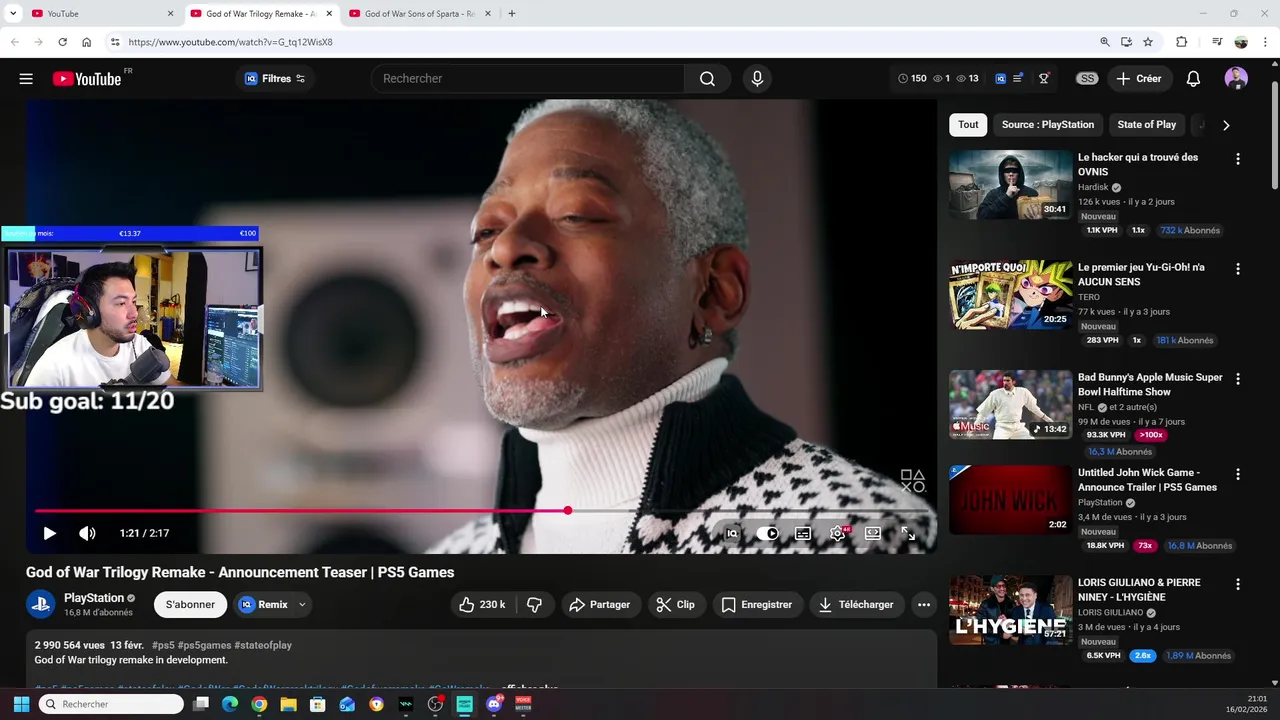The height and width of the screenshot is (720, 1280).
Task: Open the Créer button
Action: [x=1139, y=79]
